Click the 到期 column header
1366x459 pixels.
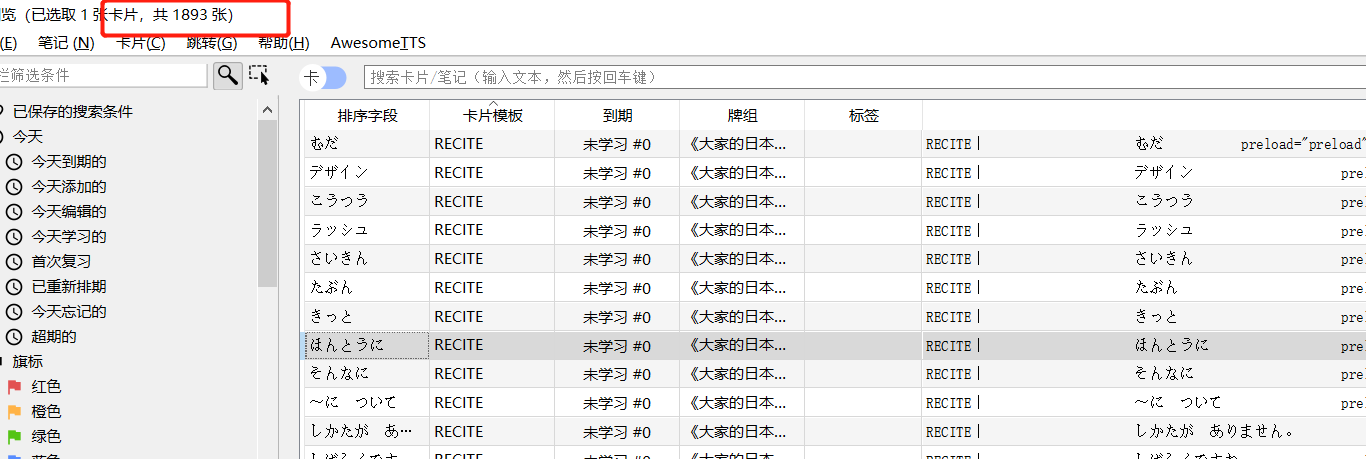617,116
